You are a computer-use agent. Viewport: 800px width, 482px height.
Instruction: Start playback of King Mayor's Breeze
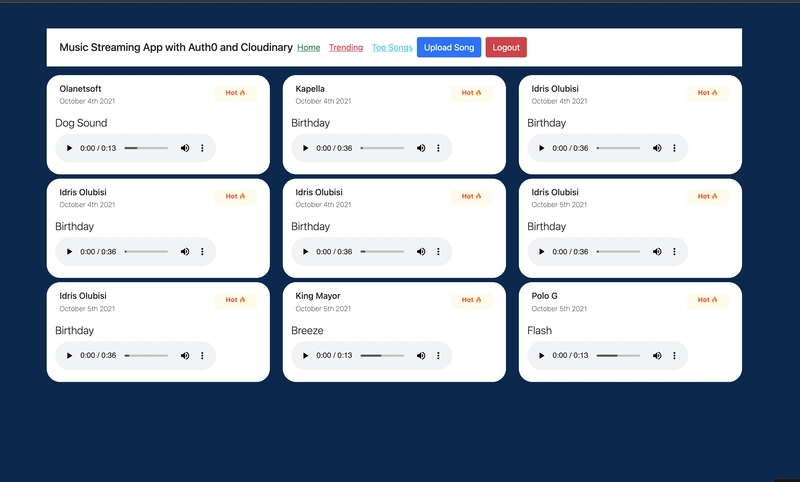click(305, 355)
